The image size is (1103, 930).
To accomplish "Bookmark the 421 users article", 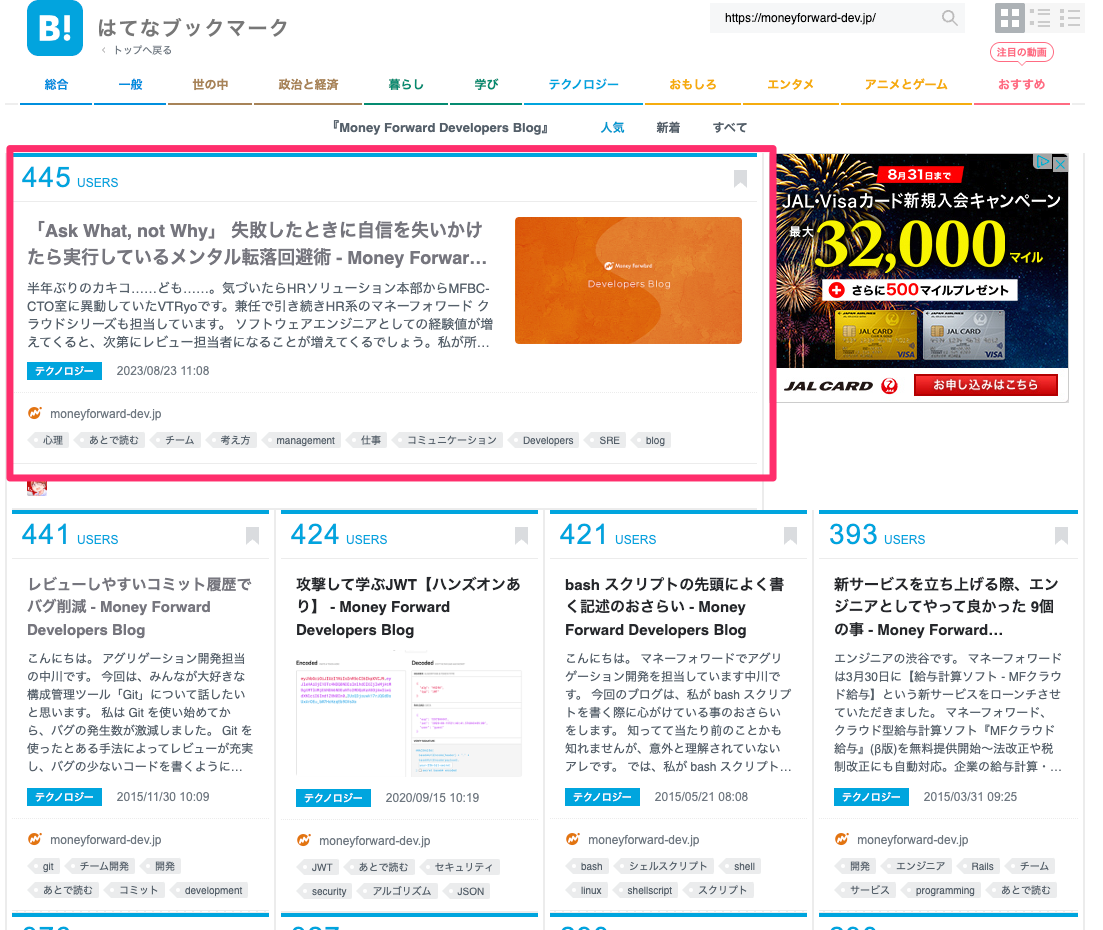I will [x=791, y=536].
